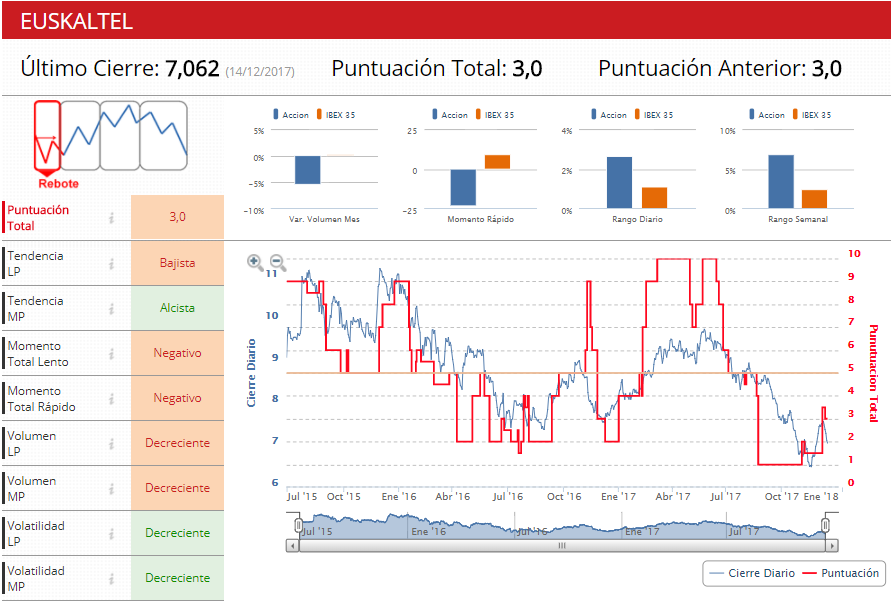Toggle IBEX 35 legend in Var. Volumen Mes chart

click(336, 115)
